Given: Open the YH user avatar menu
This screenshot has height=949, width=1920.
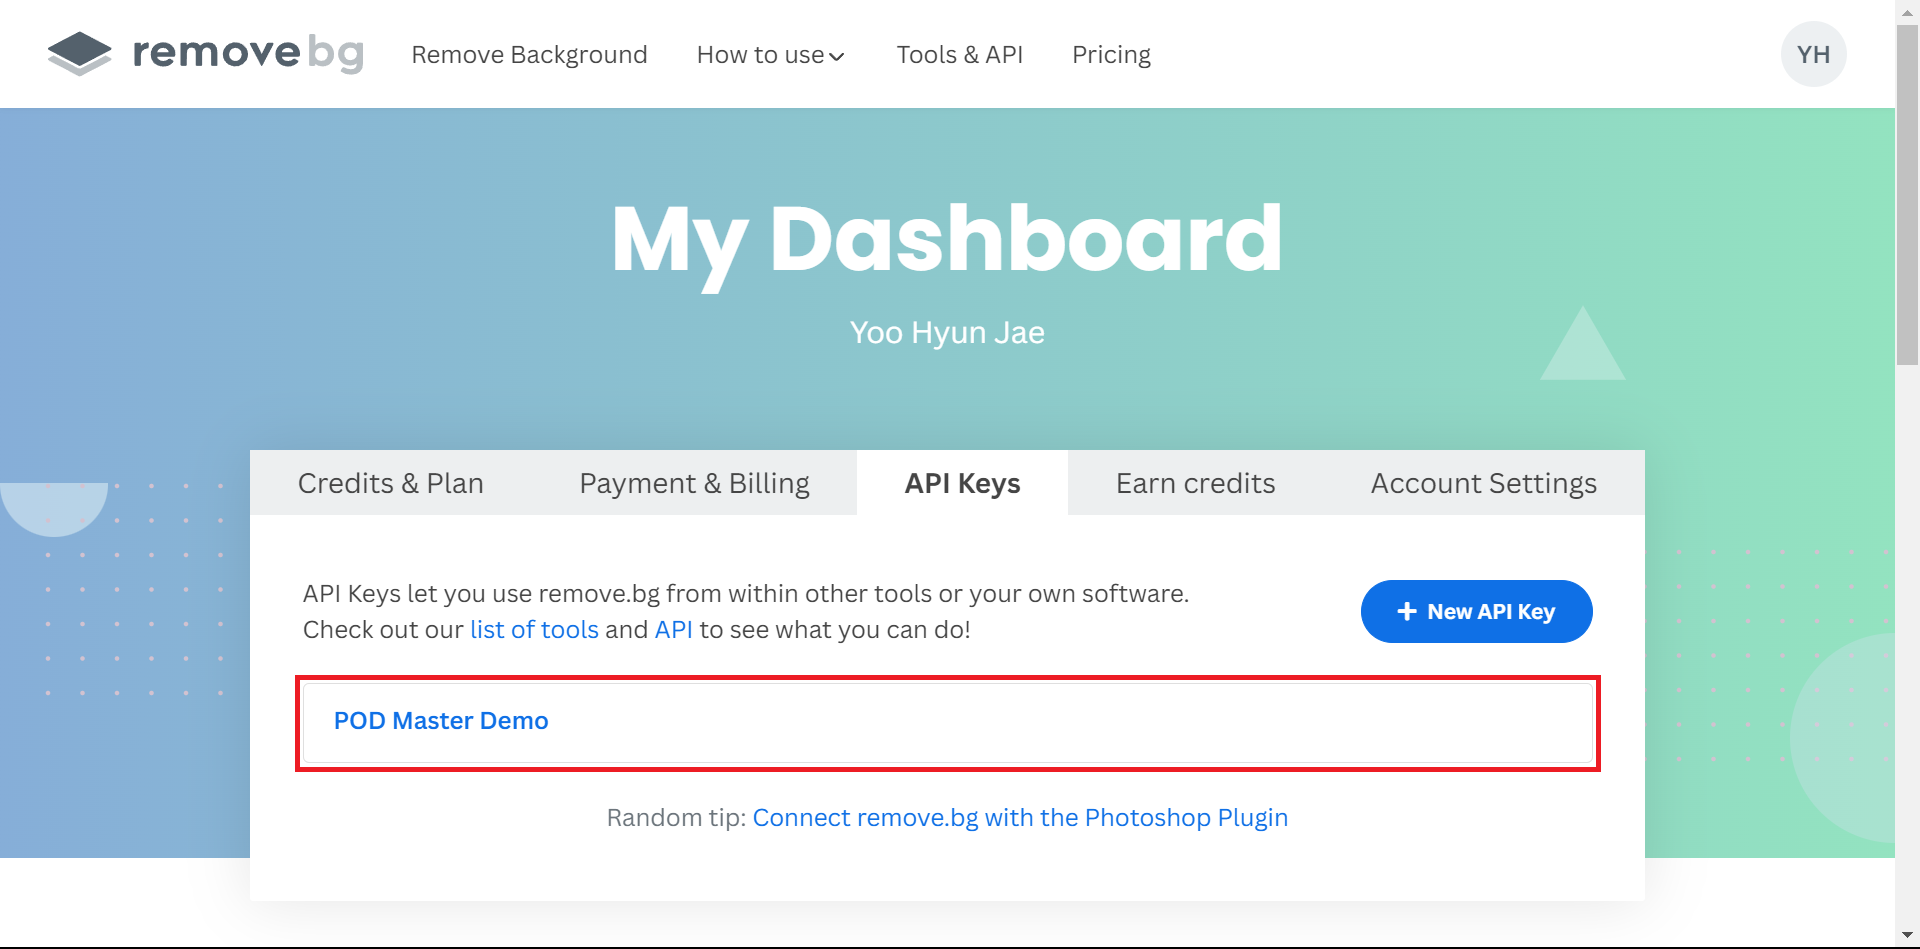Looking at the screenshot, I should click(1813, 54).
